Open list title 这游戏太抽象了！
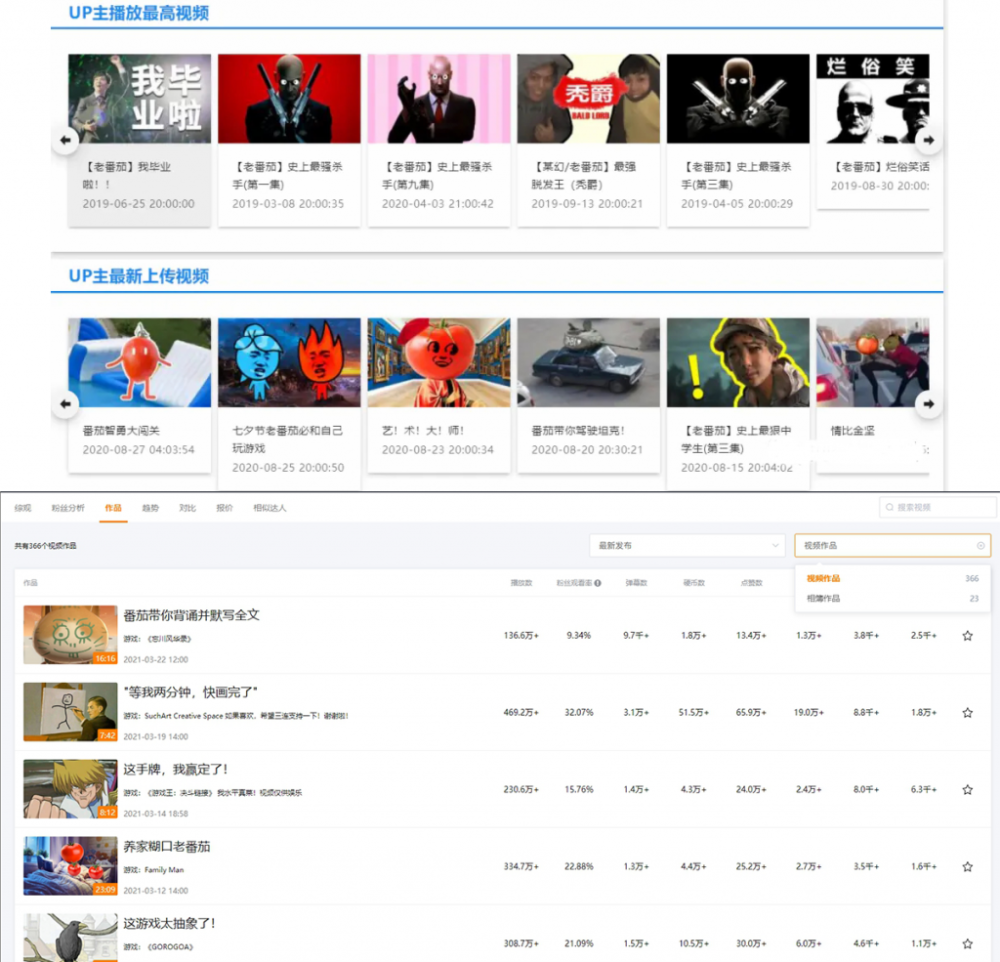The height and width of the screenshot is (962, 1000). tap(169, 923)
